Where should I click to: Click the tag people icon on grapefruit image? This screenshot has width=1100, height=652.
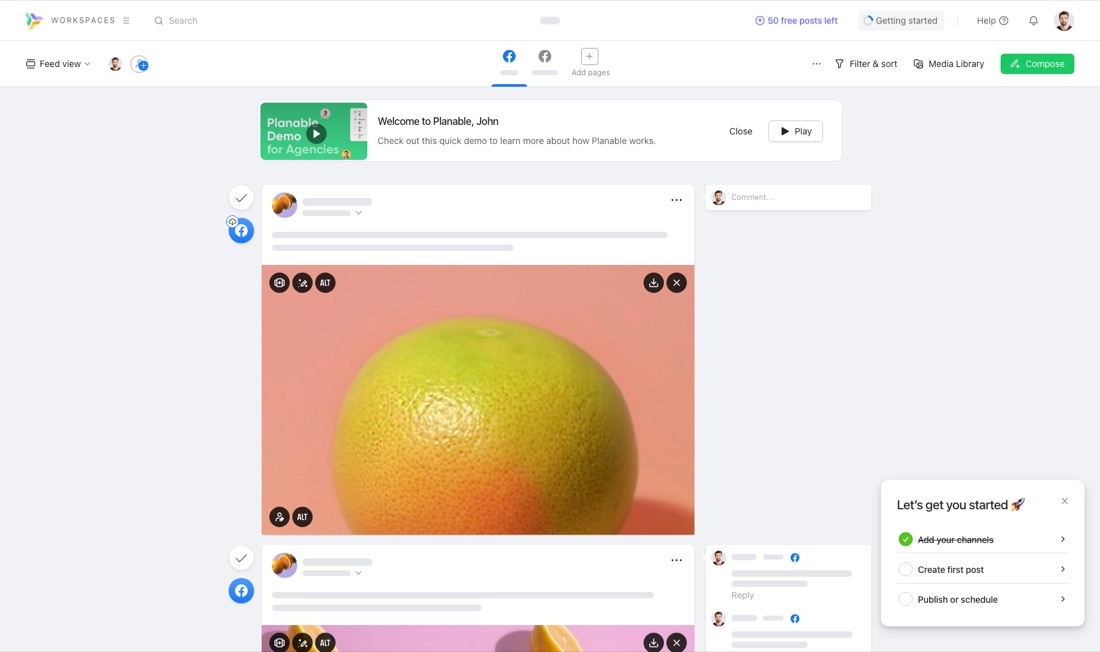pyautogui.click(x=279, y=517)
